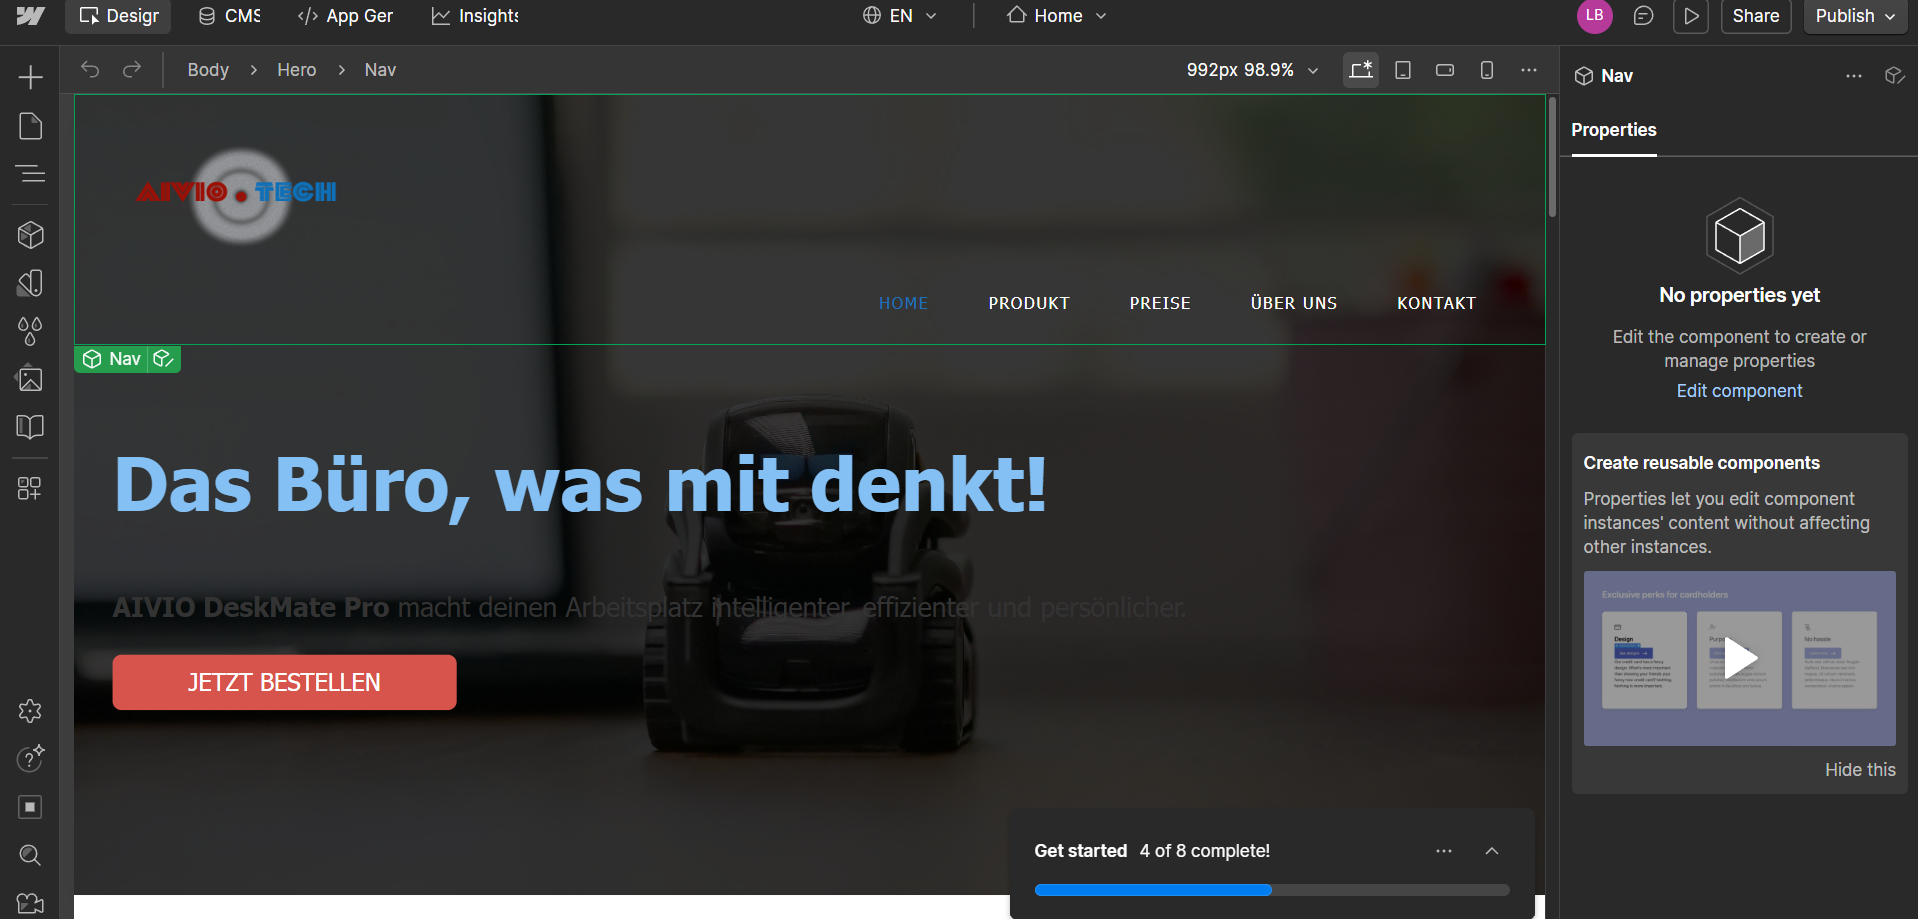Open the Libraries book icon
Screen dimensions: 1918x919
(x=30, y=427)
